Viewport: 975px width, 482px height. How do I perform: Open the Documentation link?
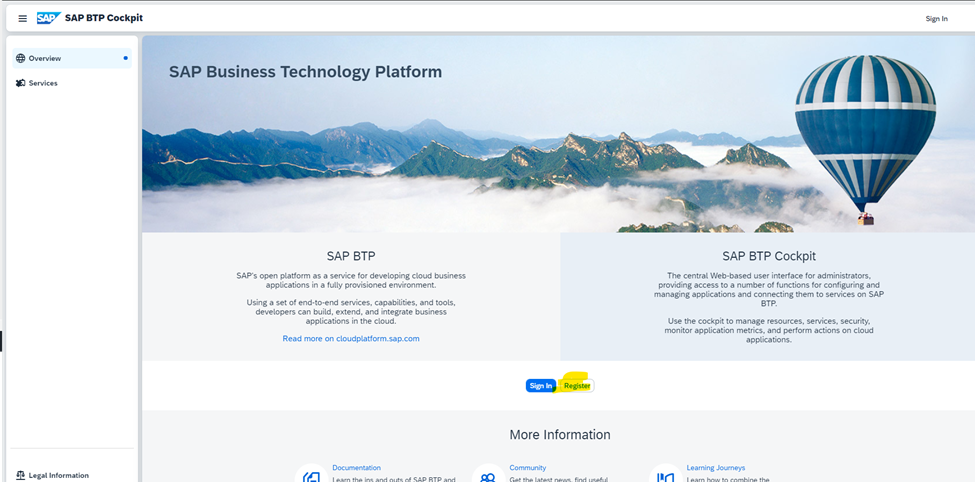click(x=356, y=468)
